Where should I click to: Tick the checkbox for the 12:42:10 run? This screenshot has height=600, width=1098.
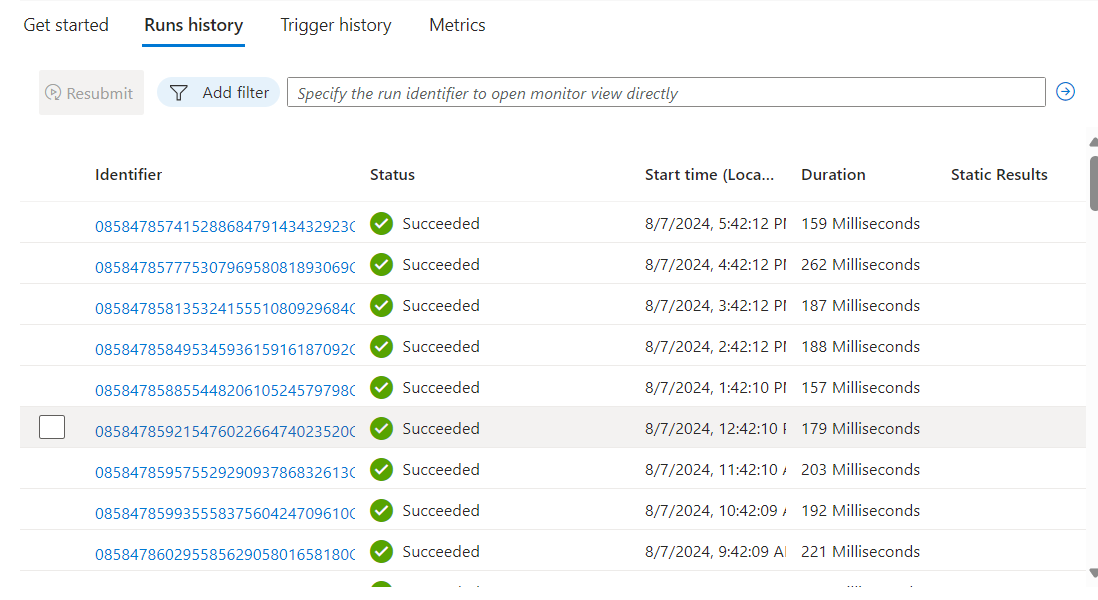pos(52,427)
